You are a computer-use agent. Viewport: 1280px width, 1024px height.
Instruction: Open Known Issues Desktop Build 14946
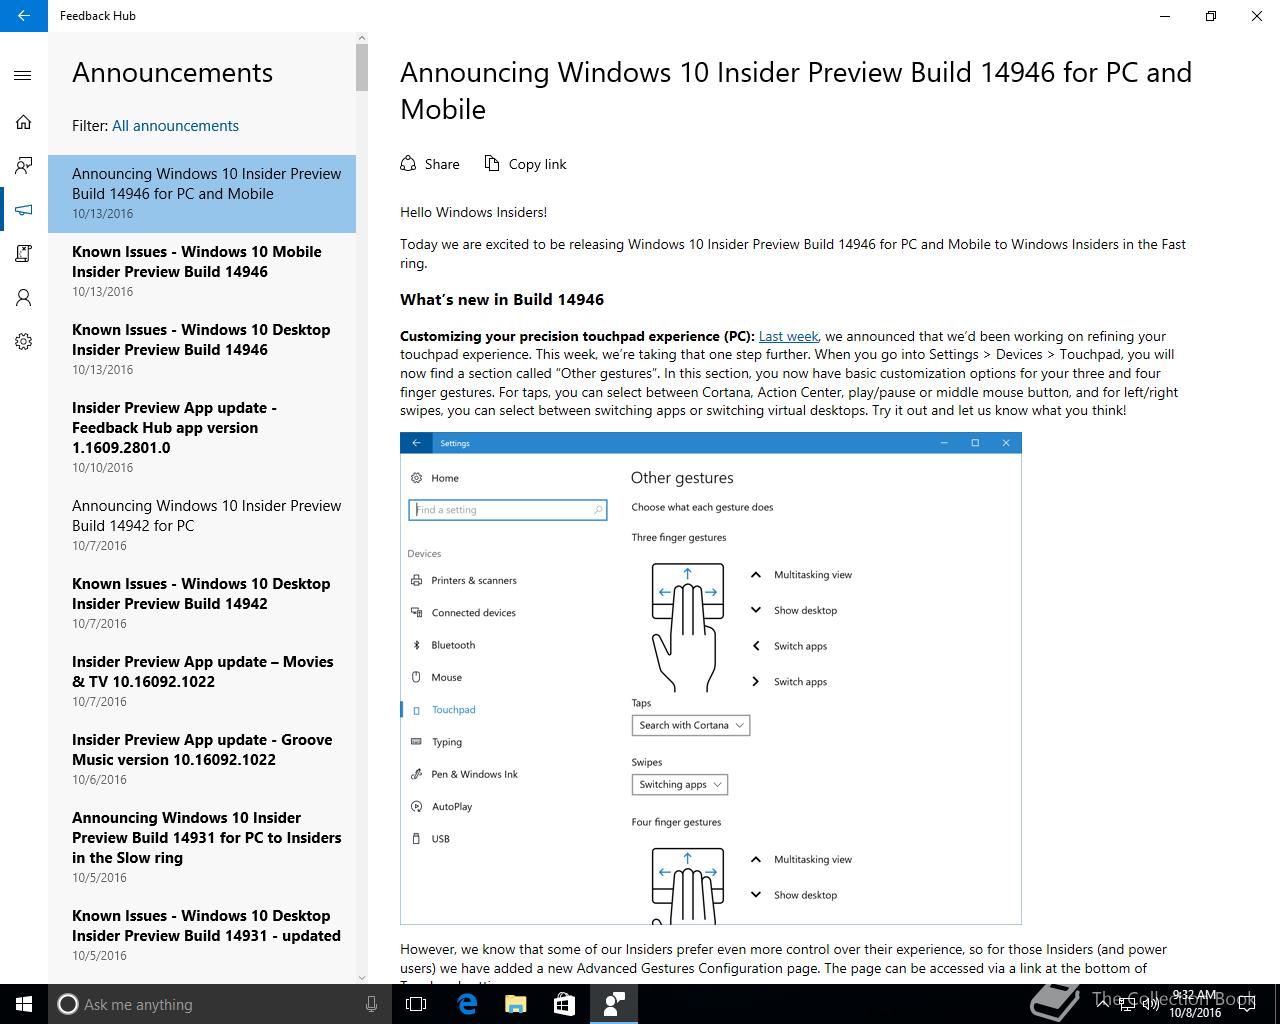tap(202, 349)
